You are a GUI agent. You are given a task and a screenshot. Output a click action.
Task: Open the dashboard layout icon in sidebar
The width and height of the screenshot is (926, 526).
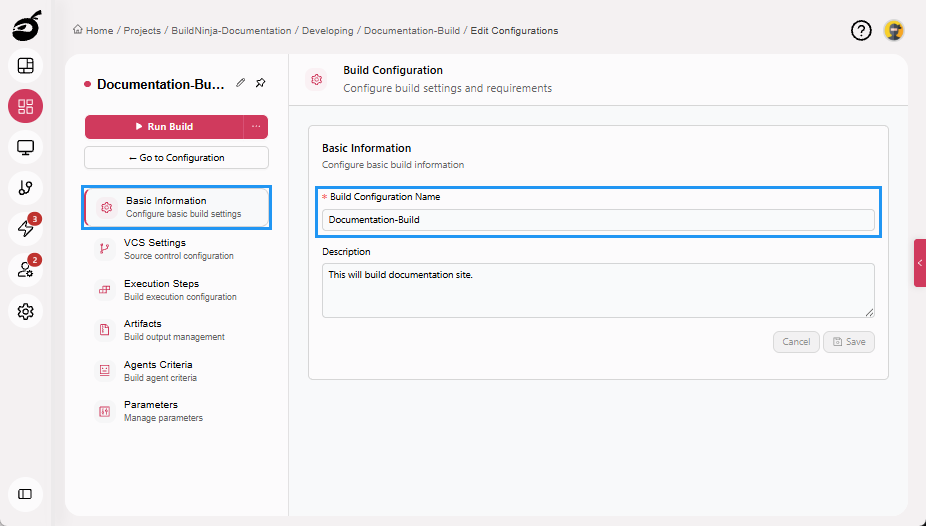point(25,66)
